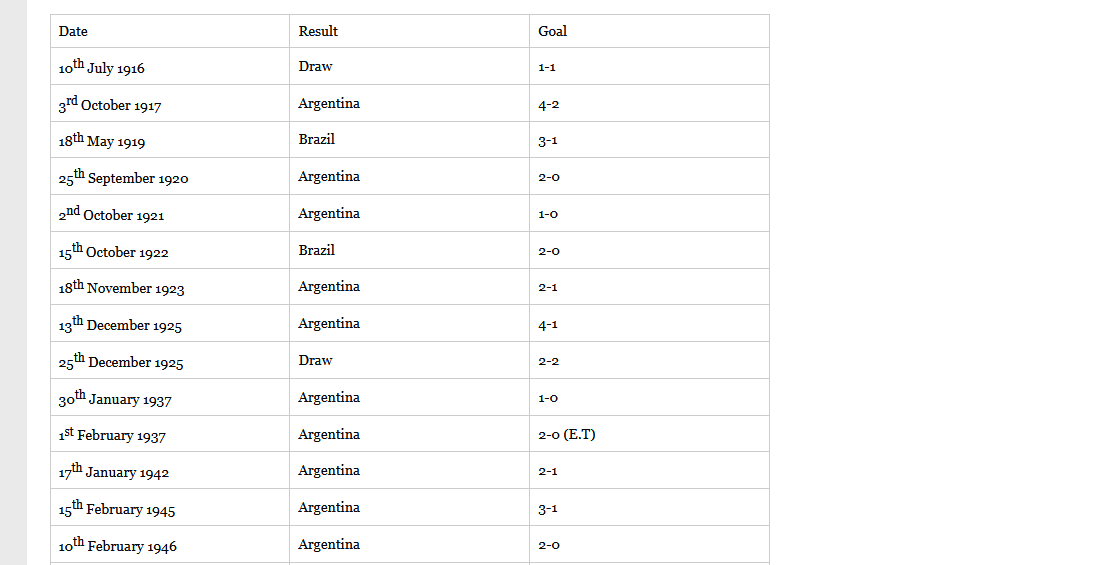This screenshot has width=1098, height=565.
Task: Click the 17th January 1942 date
Action: [114, 472]
